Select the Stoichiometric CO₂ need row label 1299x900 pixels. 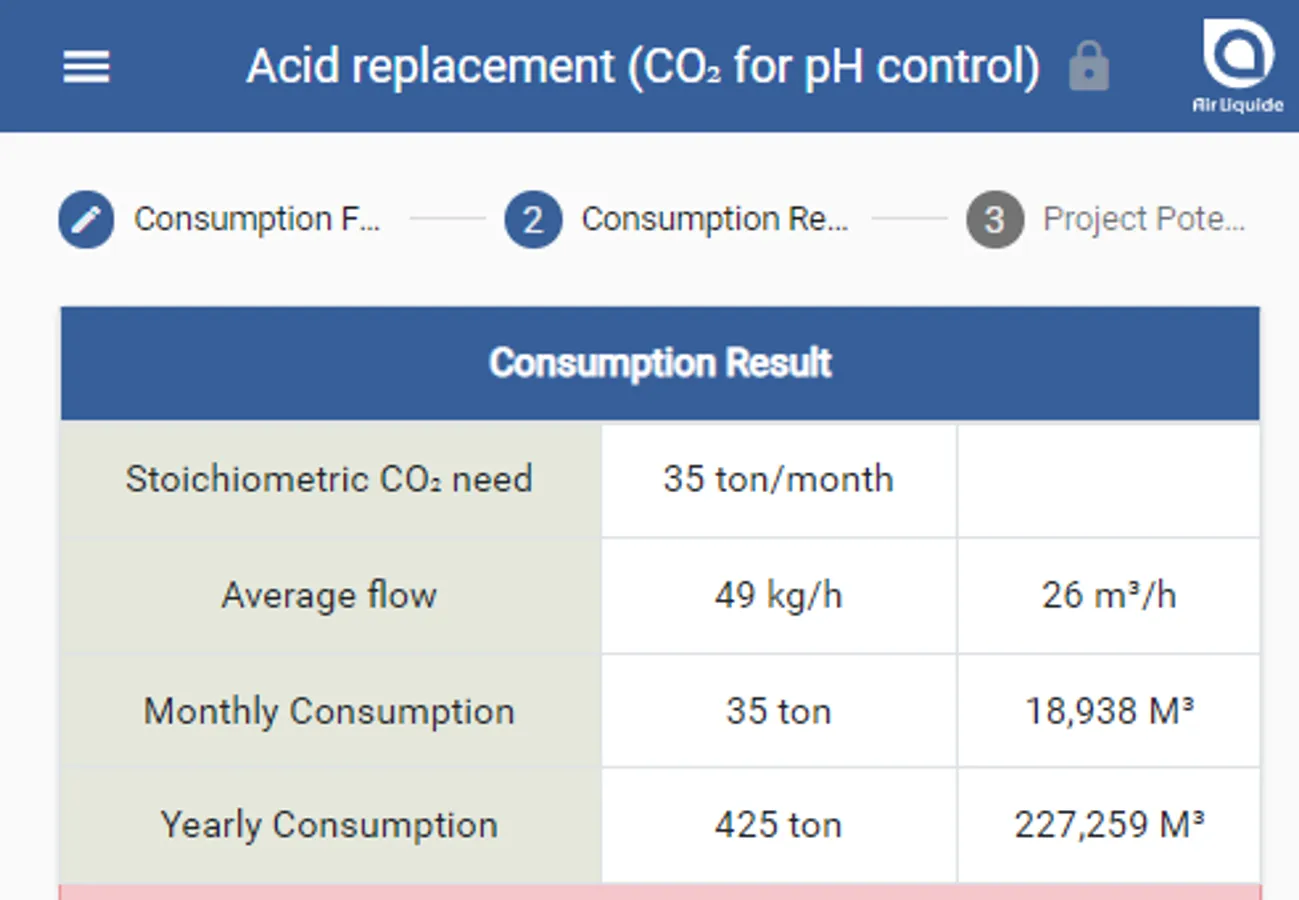coord(329,479)
